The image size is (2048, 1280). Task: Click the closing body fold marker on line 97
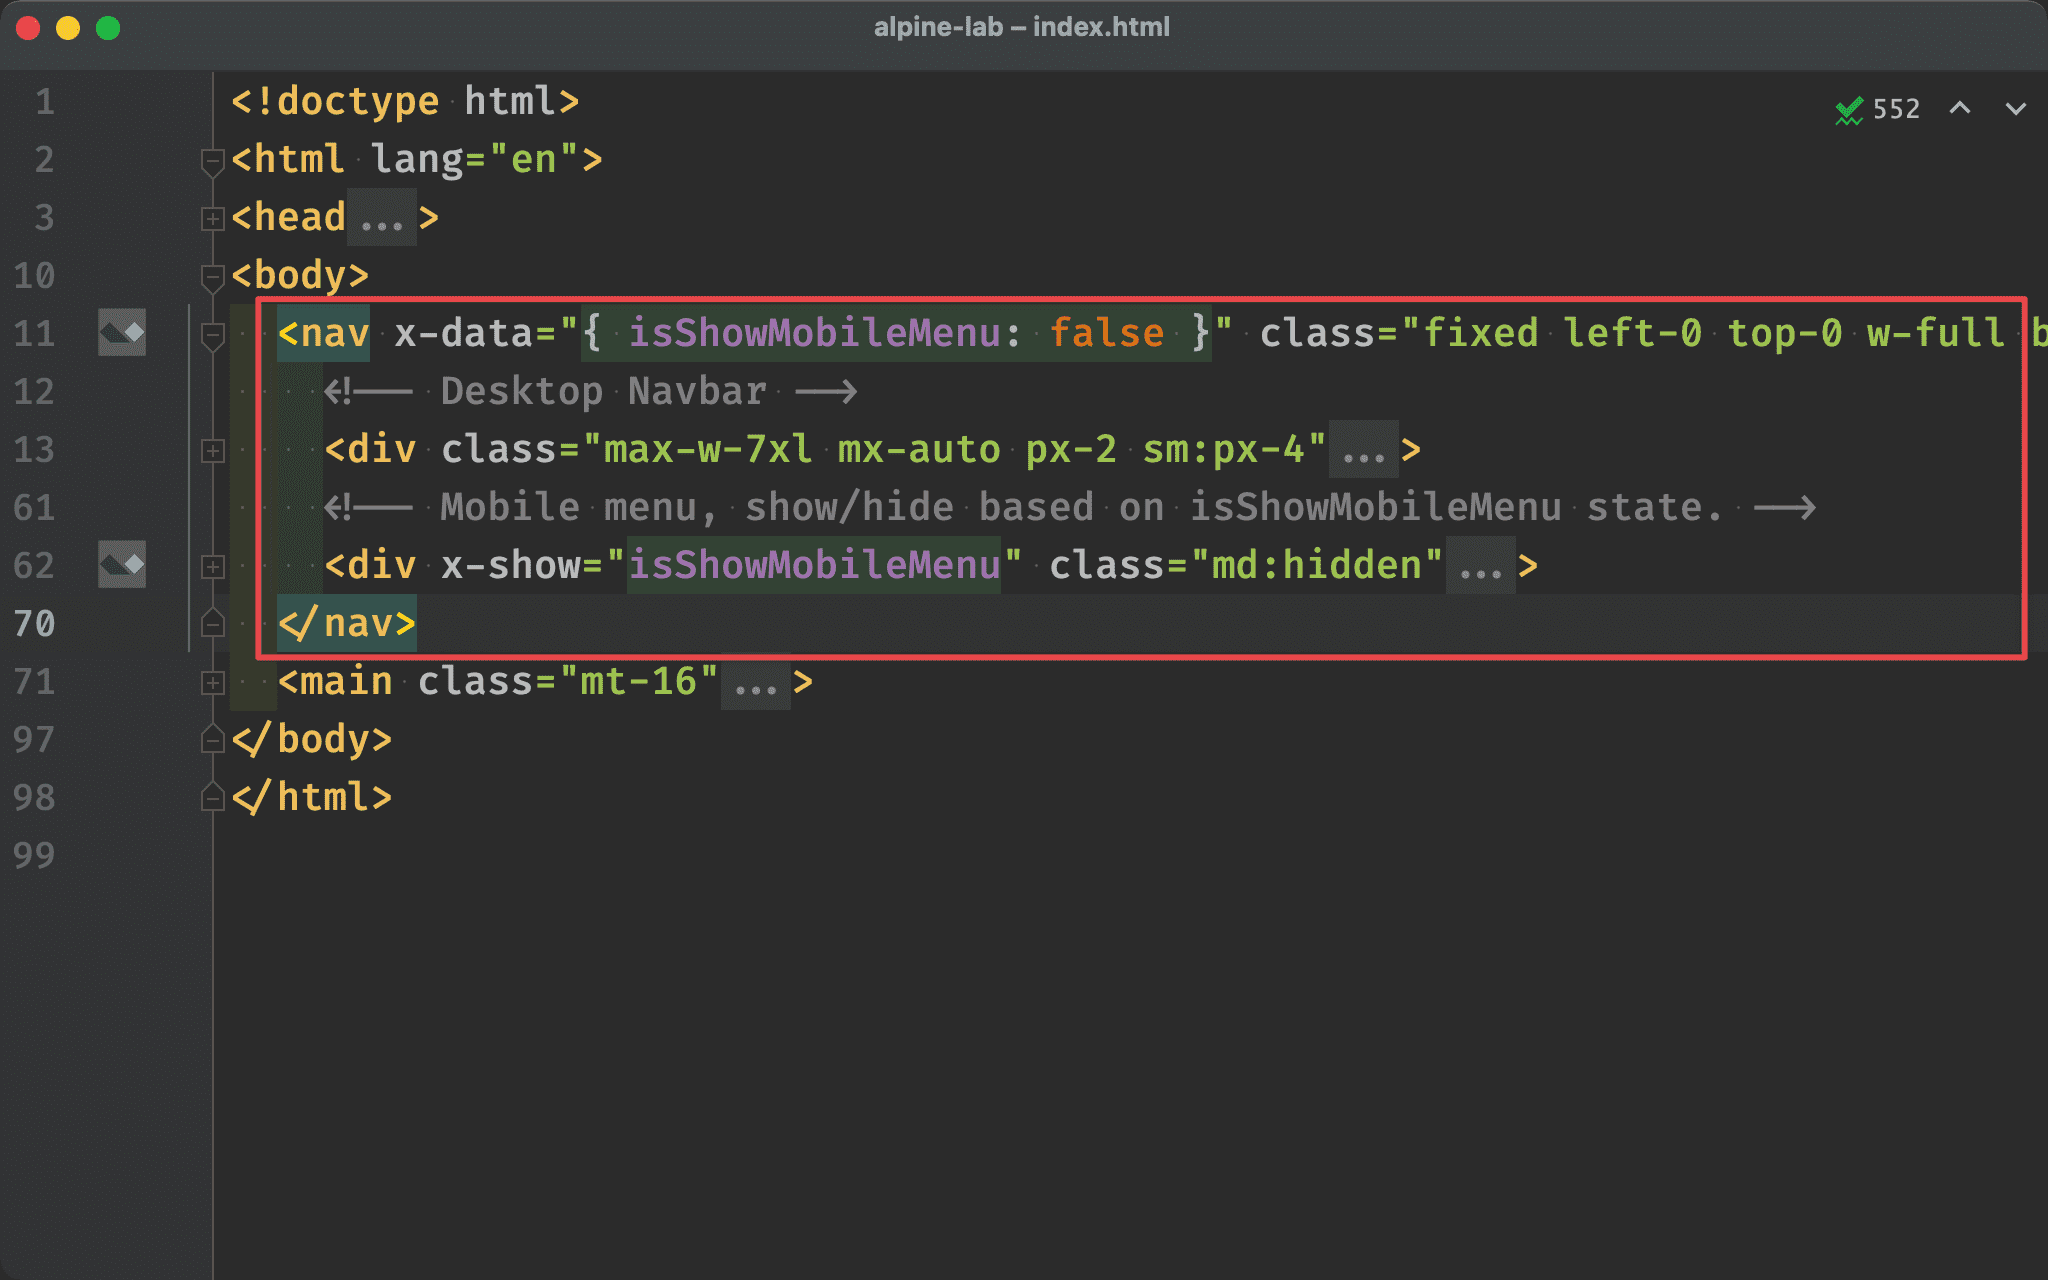(x=212, y=740)
